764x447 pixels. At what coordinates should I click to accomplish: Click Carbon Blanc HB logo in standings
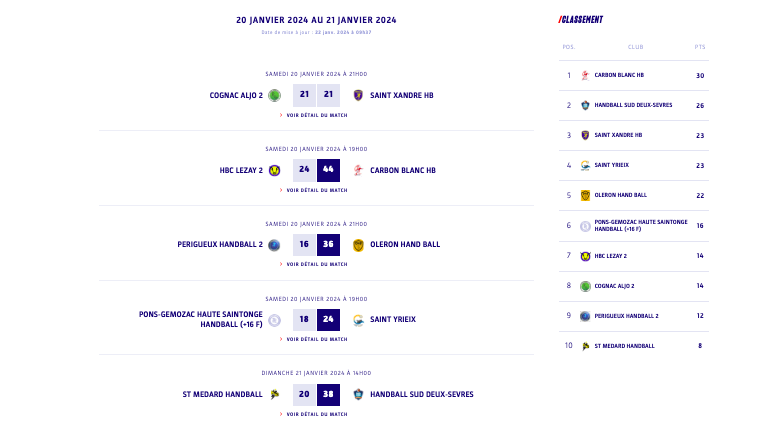(x=585, y=75)
